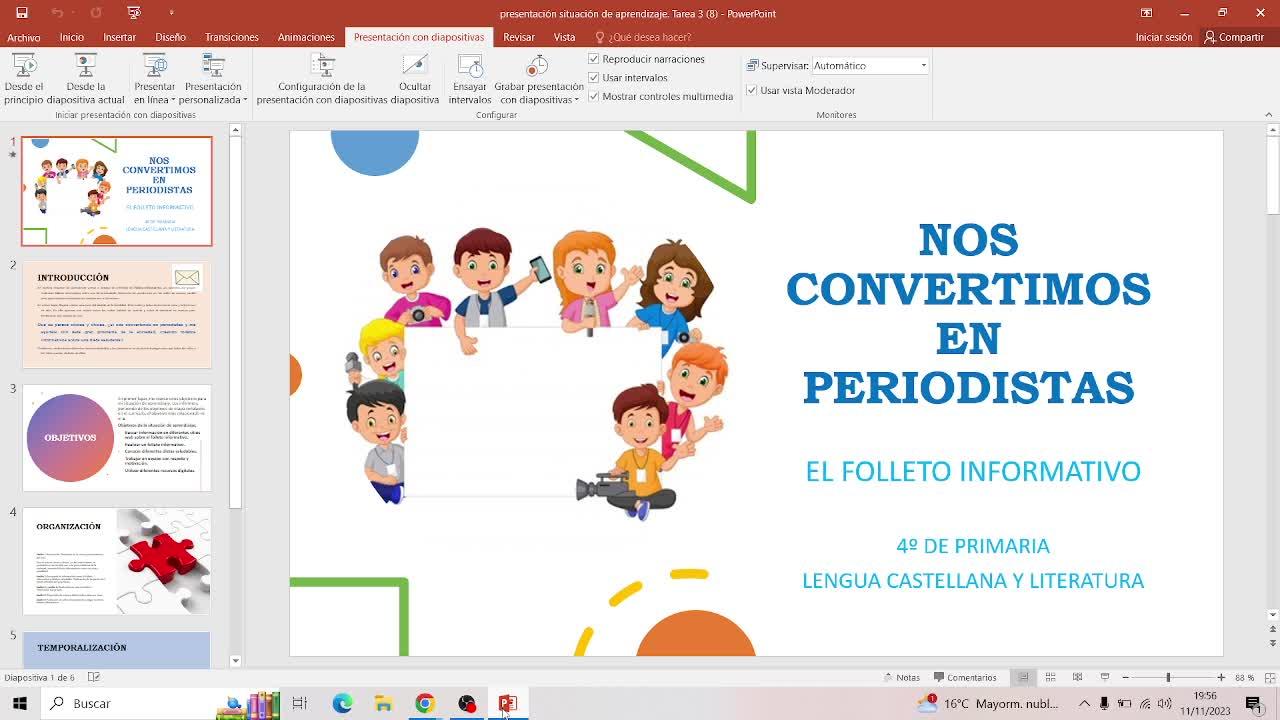Uncheck Reproducir narraciones checkbox
1280x720 pixels.
(x=594, y=59)
